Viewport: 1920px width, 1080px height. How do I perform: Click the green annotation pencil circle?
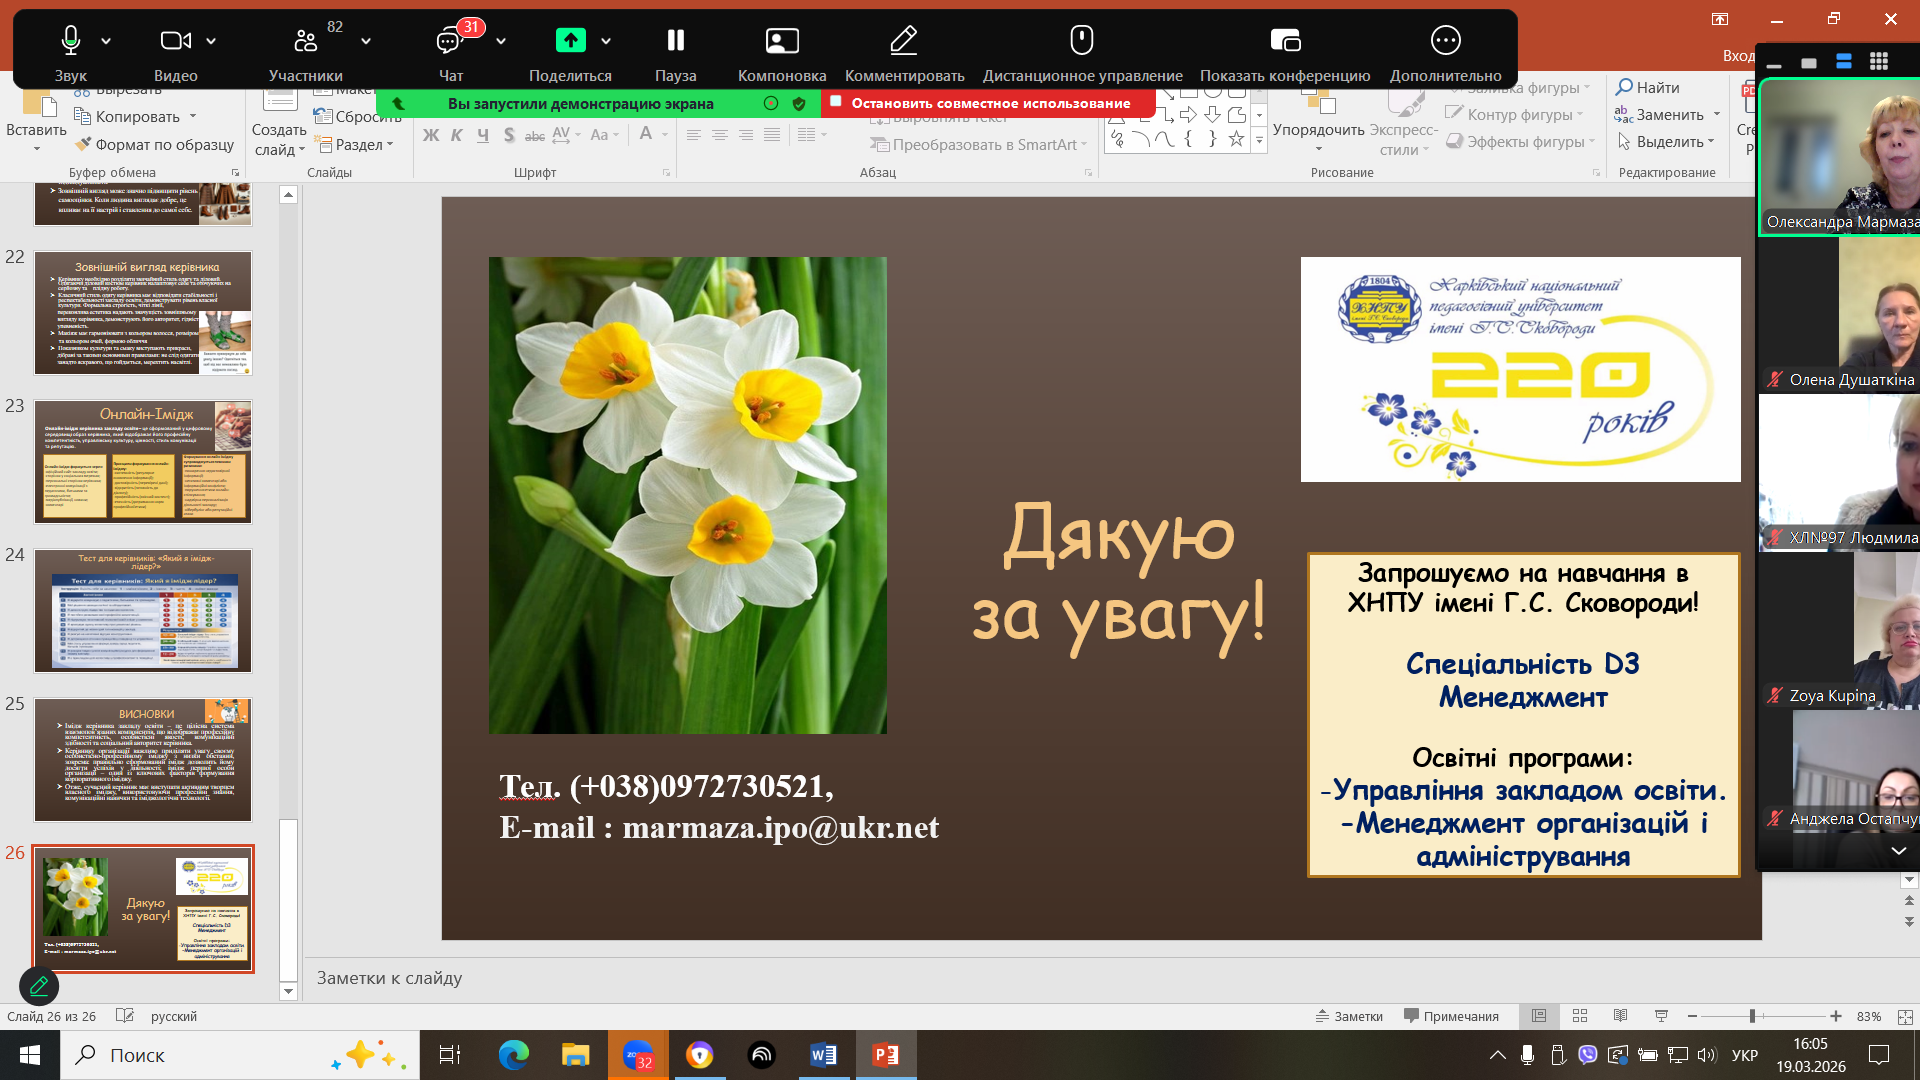[39, 986]
